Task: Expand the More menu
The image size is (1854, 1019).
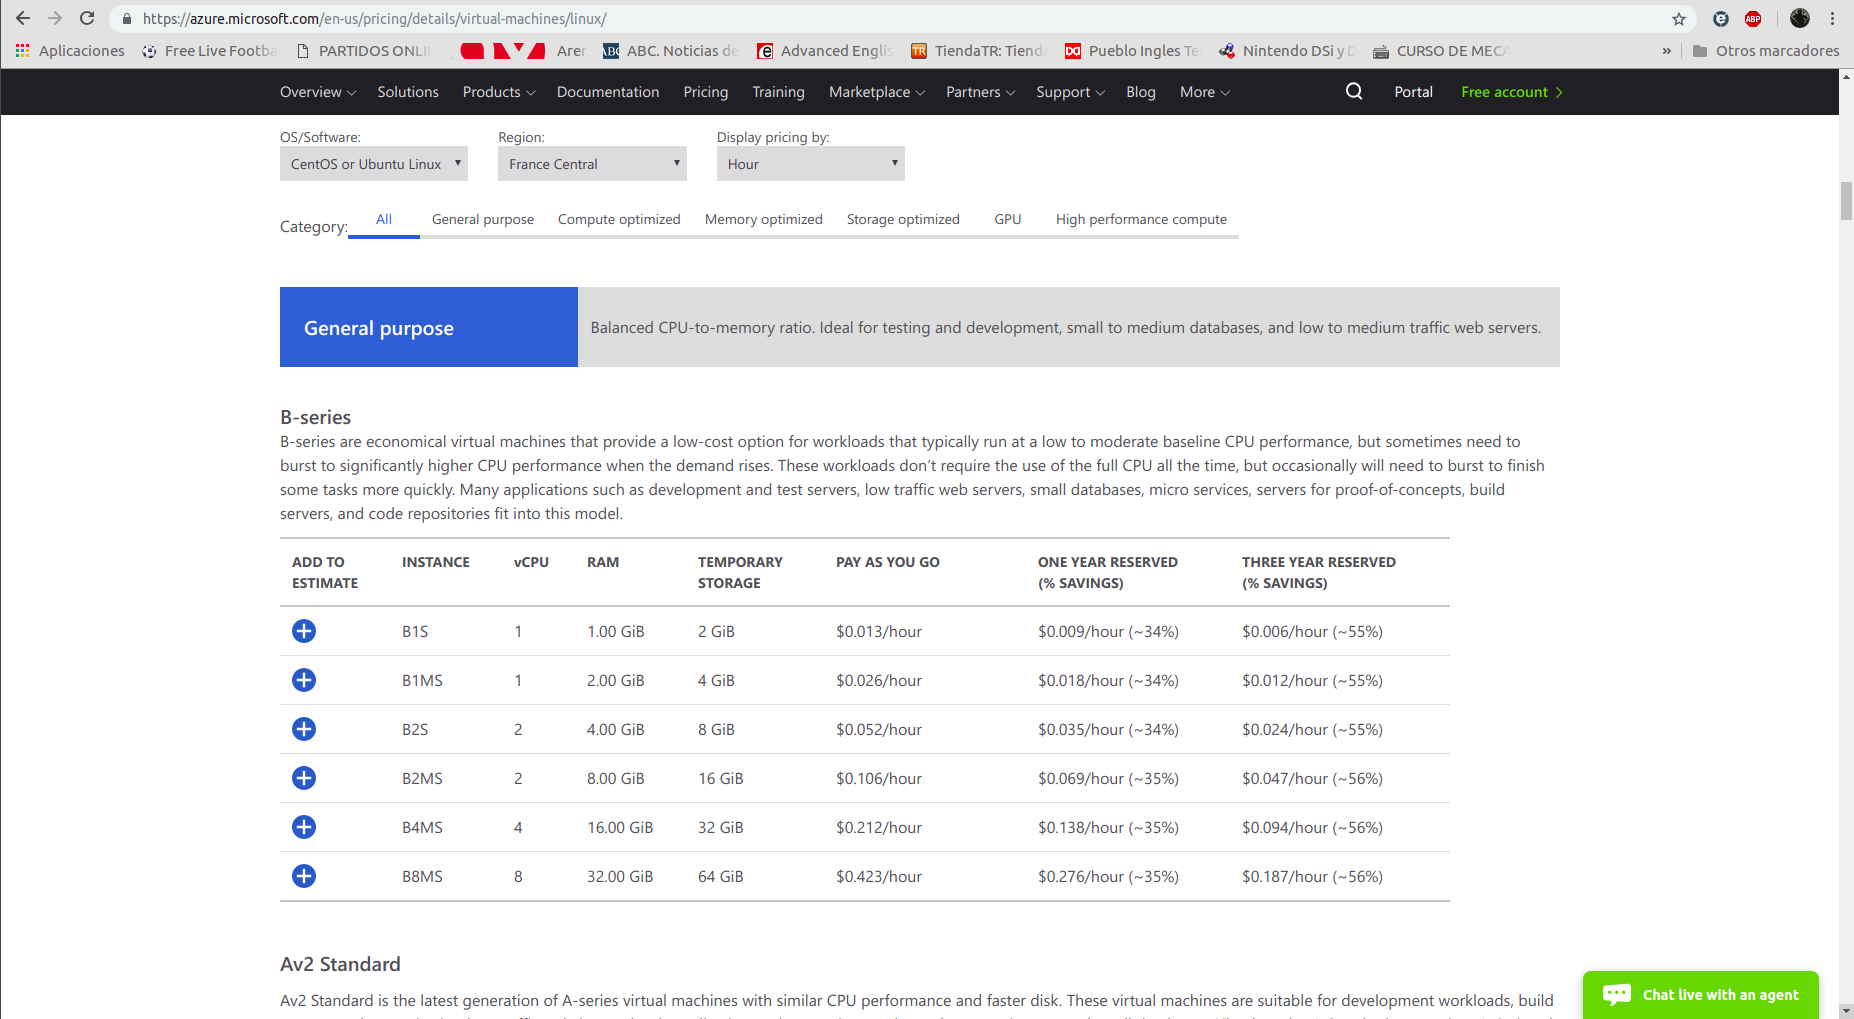Action: pos(1204,92)
